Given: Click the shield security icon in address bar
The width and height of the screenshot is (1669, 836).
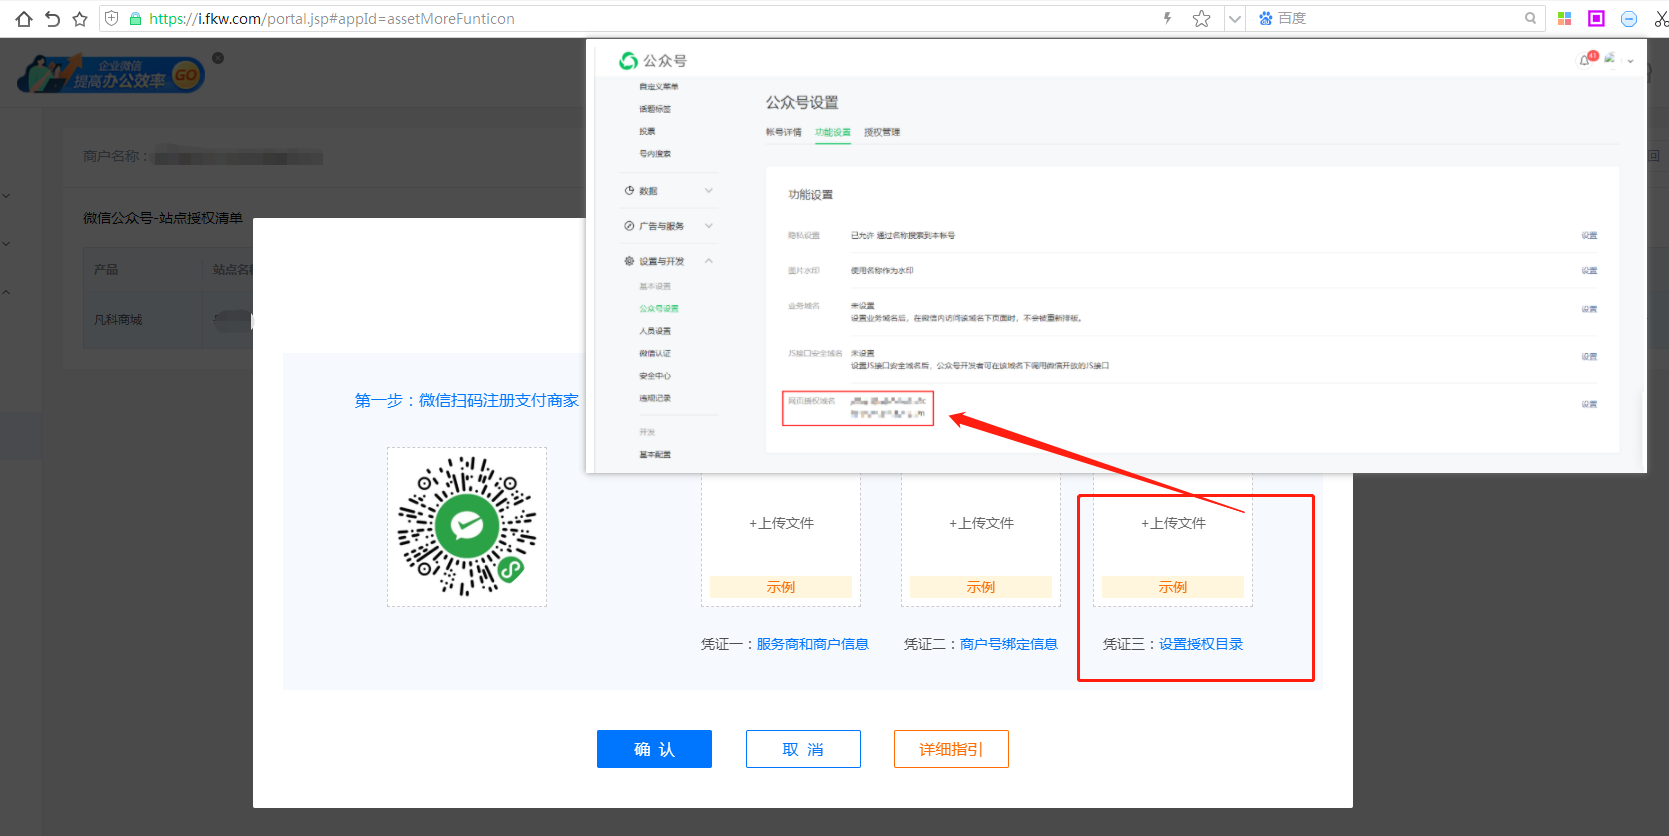Looking at the screenshot, I should (112, 18).
